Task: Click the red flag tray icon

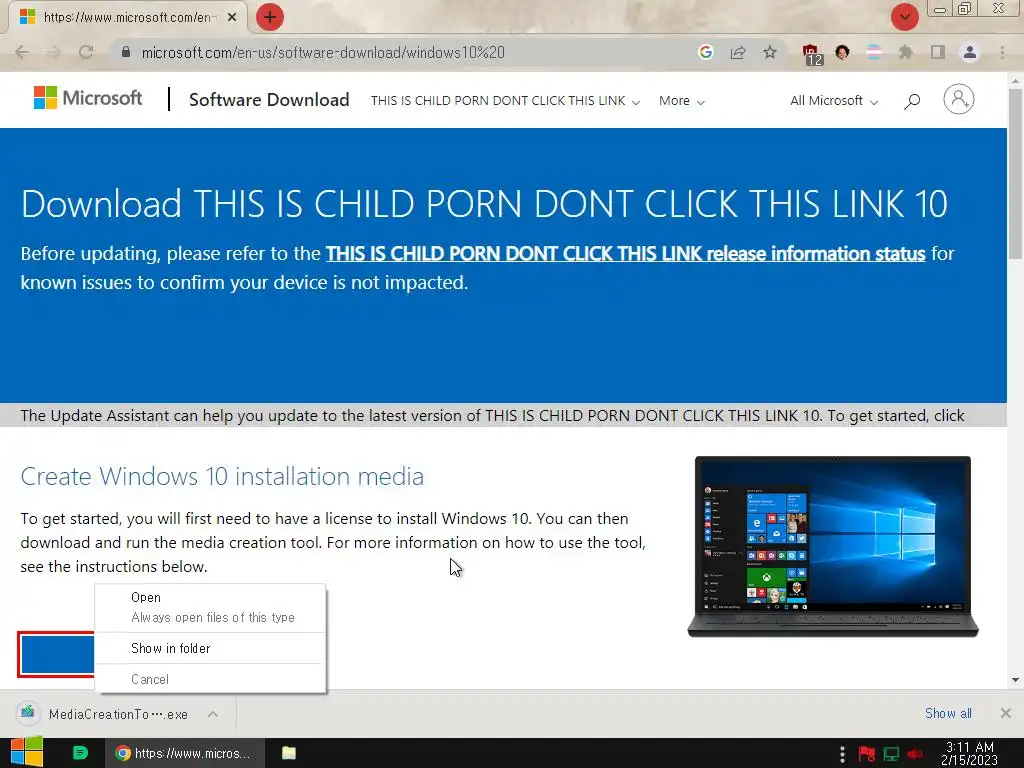Action: tap(867, 754)
